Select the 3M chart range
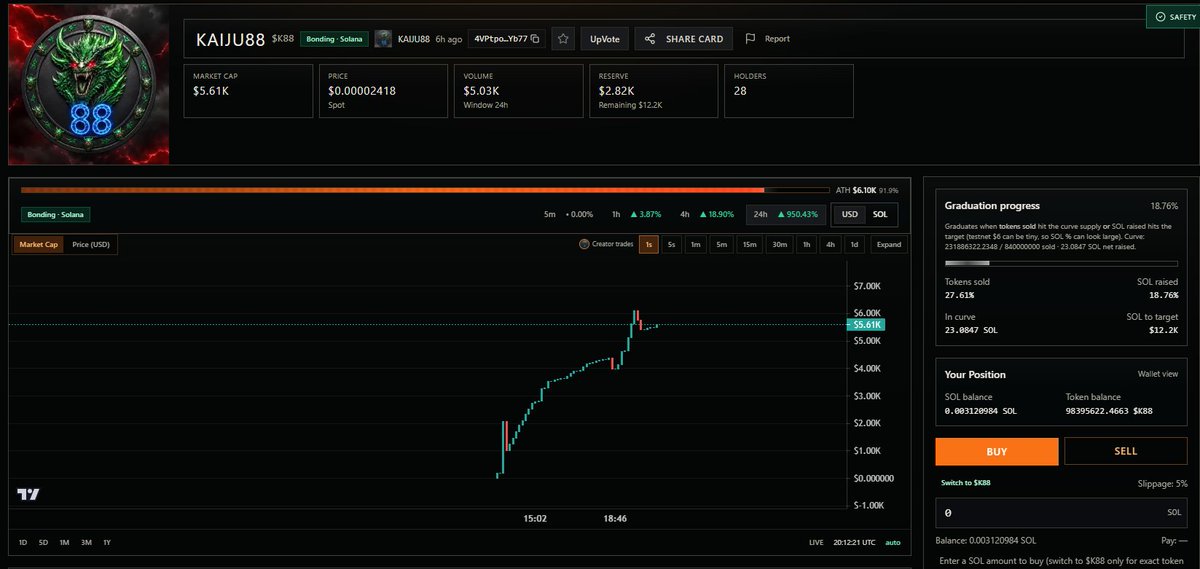Image resolution: width=1200 pixels, height=569 pixels. [86, 542]
